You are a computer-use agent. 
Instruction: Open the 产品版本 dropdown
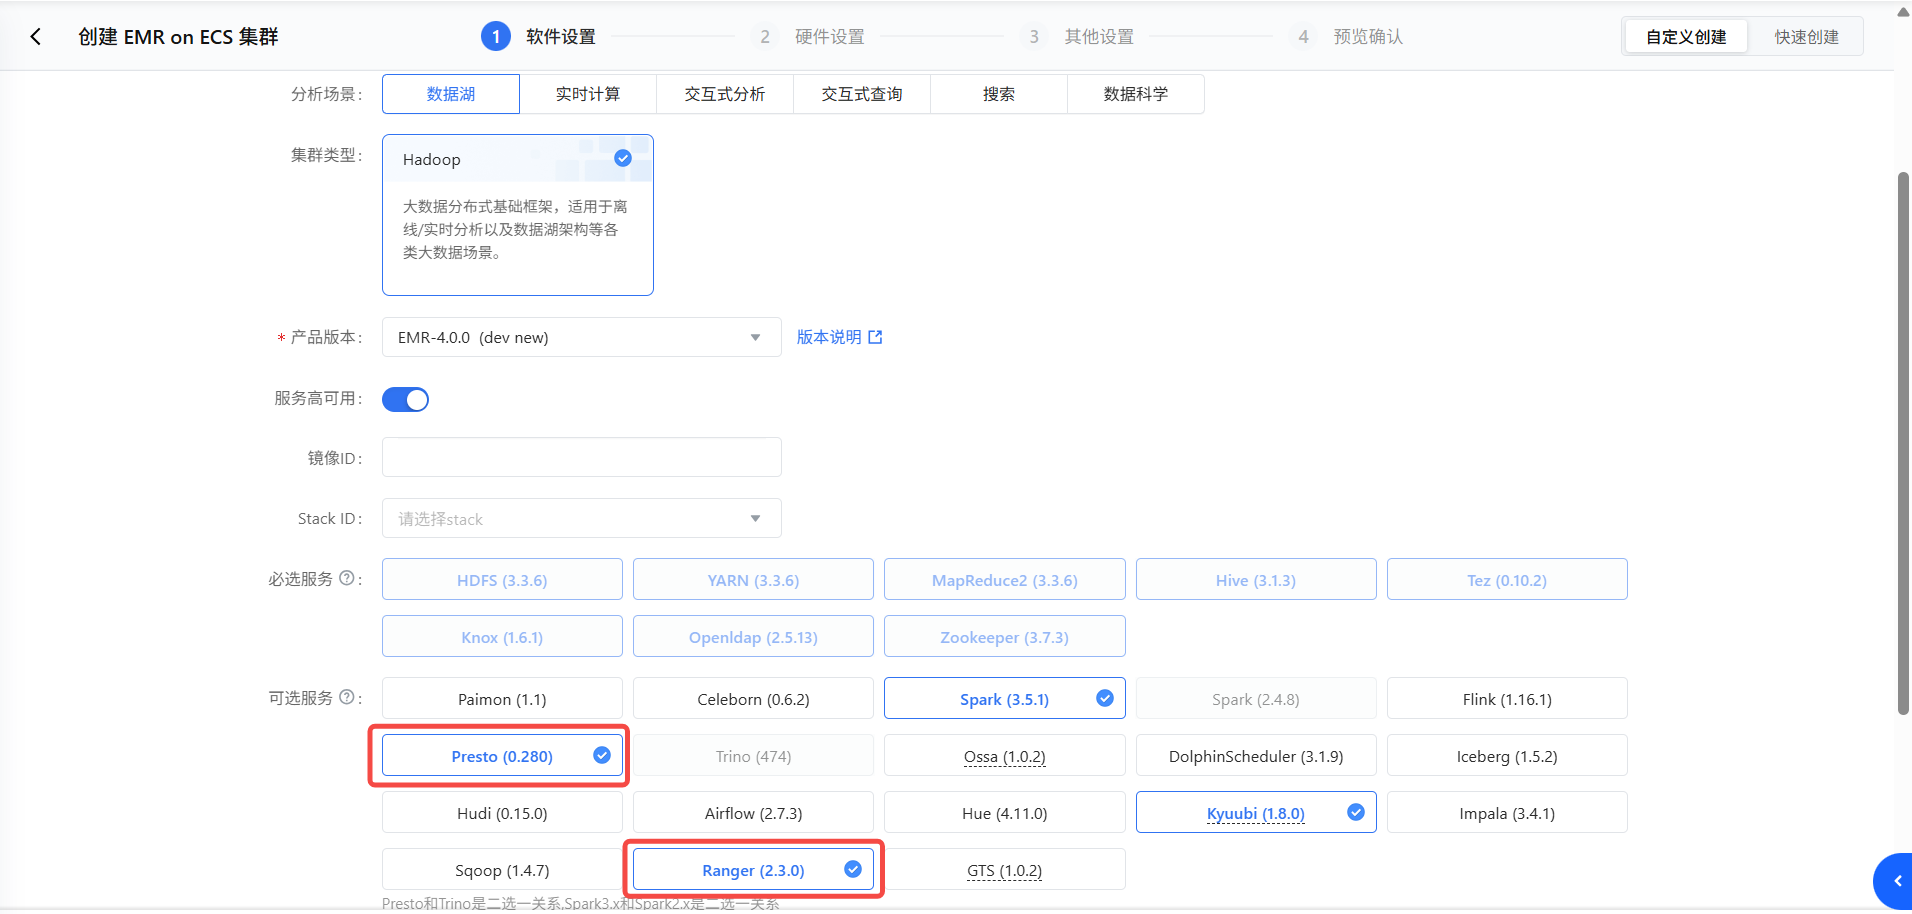click(581, 337)
